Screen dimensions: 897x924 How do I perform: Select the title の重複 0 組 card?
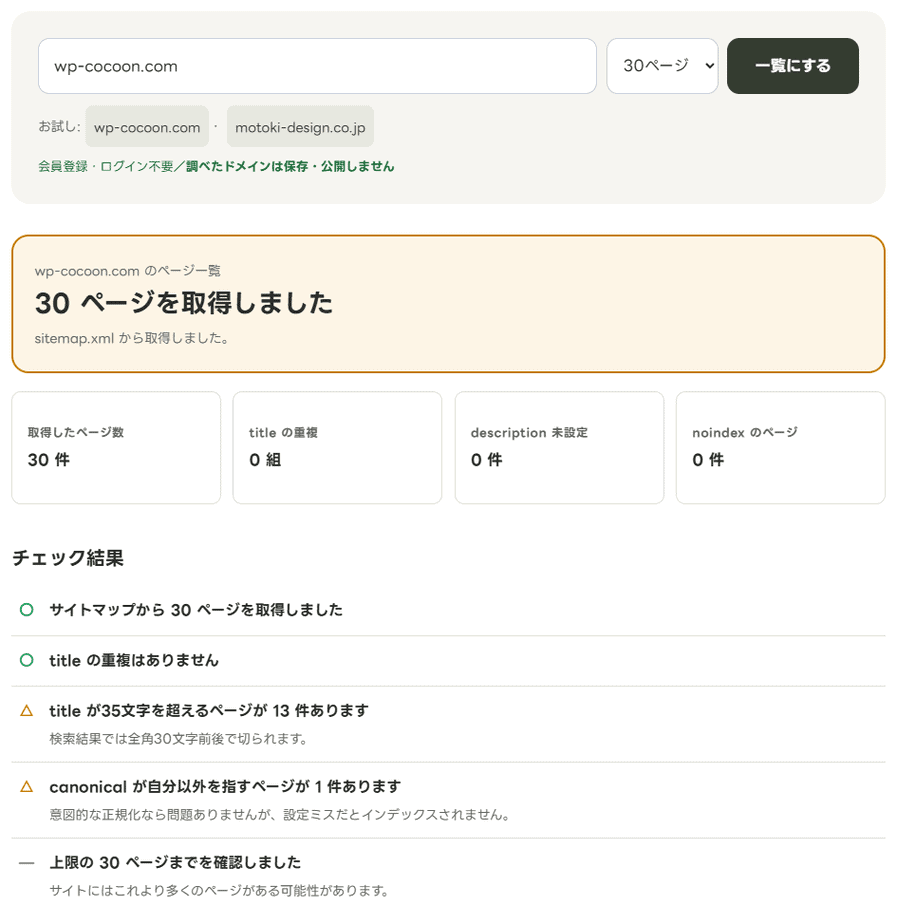(337, 447)
